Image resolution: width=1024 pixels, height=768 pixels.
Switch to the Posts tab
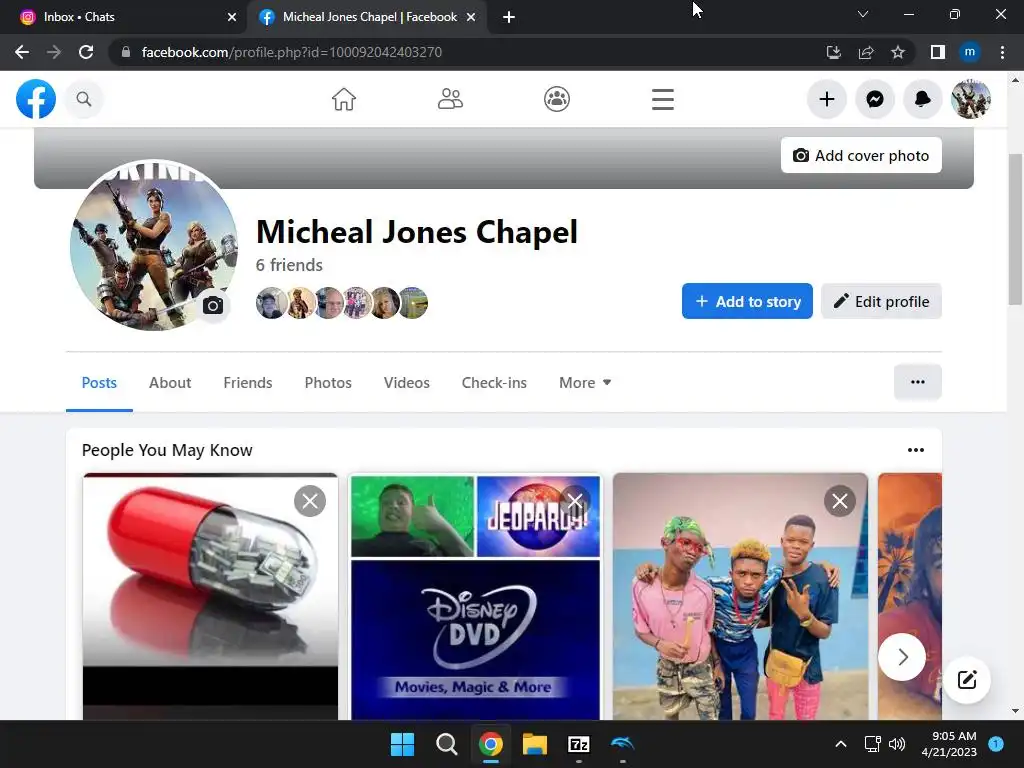[99, 383]
